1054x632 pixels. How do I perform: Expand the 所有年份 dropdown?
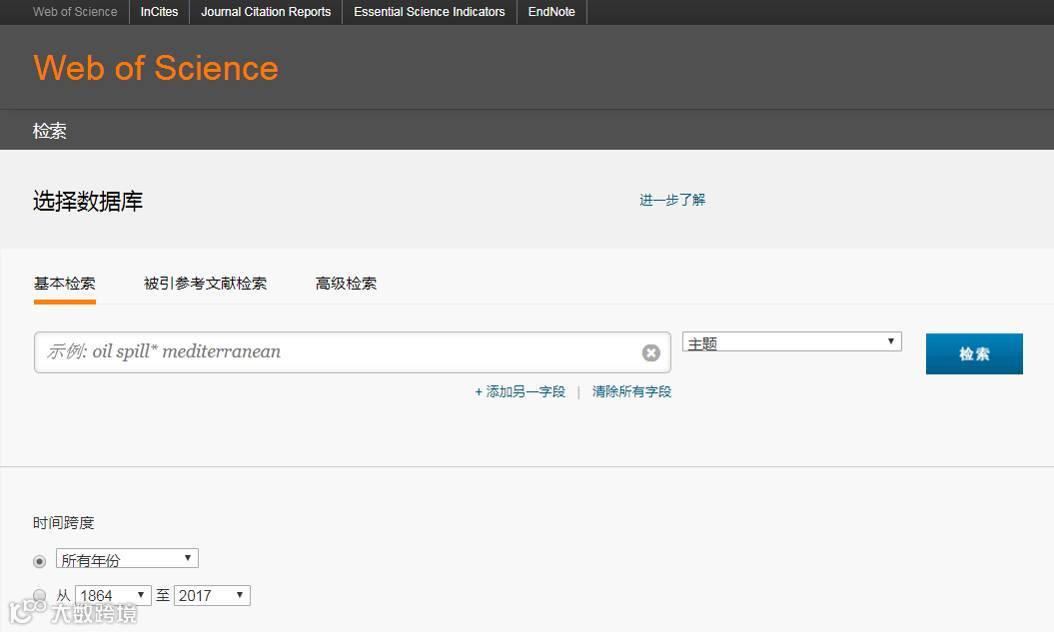[127, 559]
